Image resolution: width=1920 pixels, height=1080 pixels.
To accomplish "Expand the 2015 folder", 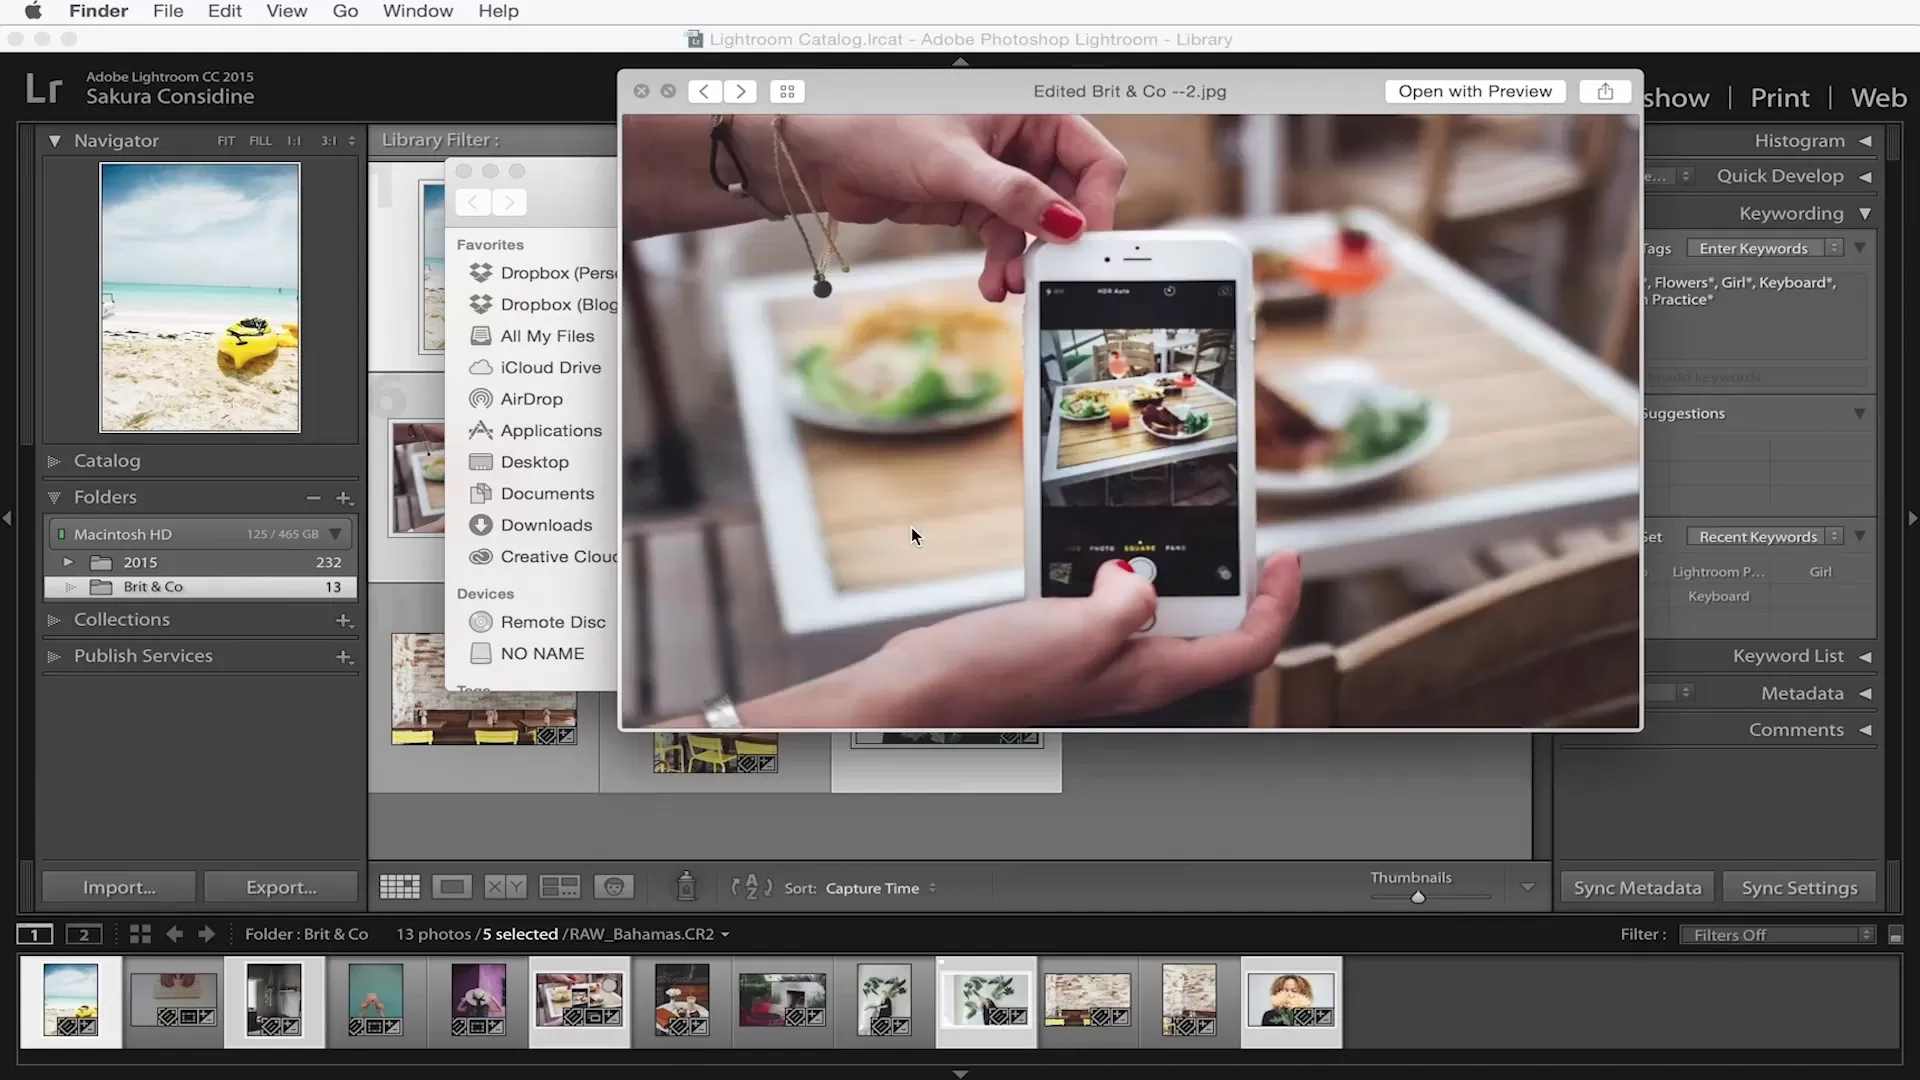I will 68,562.
